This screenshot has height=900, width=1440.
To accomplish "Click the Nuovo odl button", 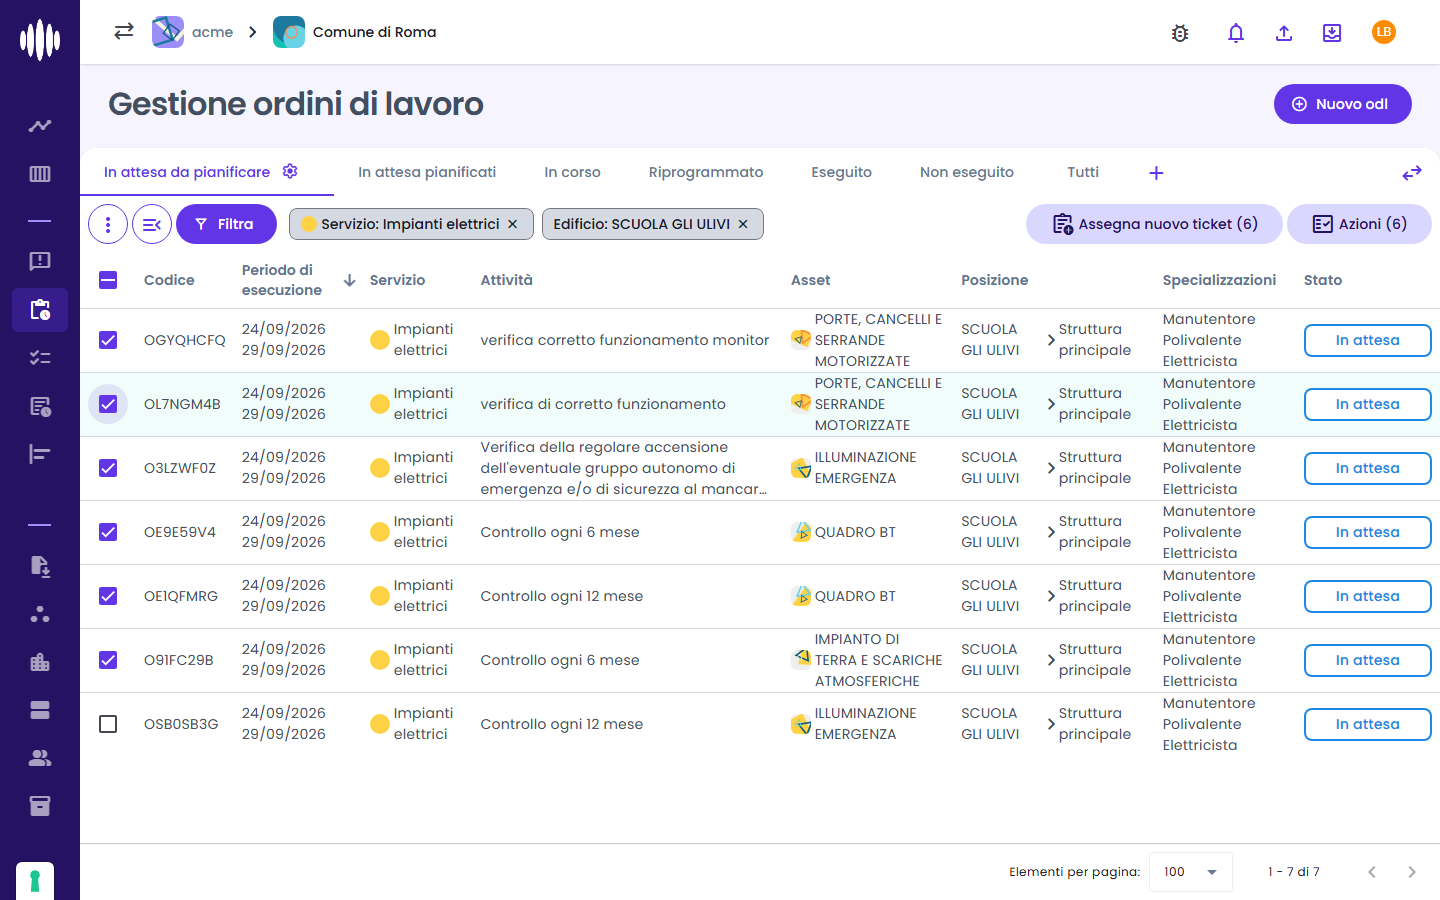I will (1342, 104).
